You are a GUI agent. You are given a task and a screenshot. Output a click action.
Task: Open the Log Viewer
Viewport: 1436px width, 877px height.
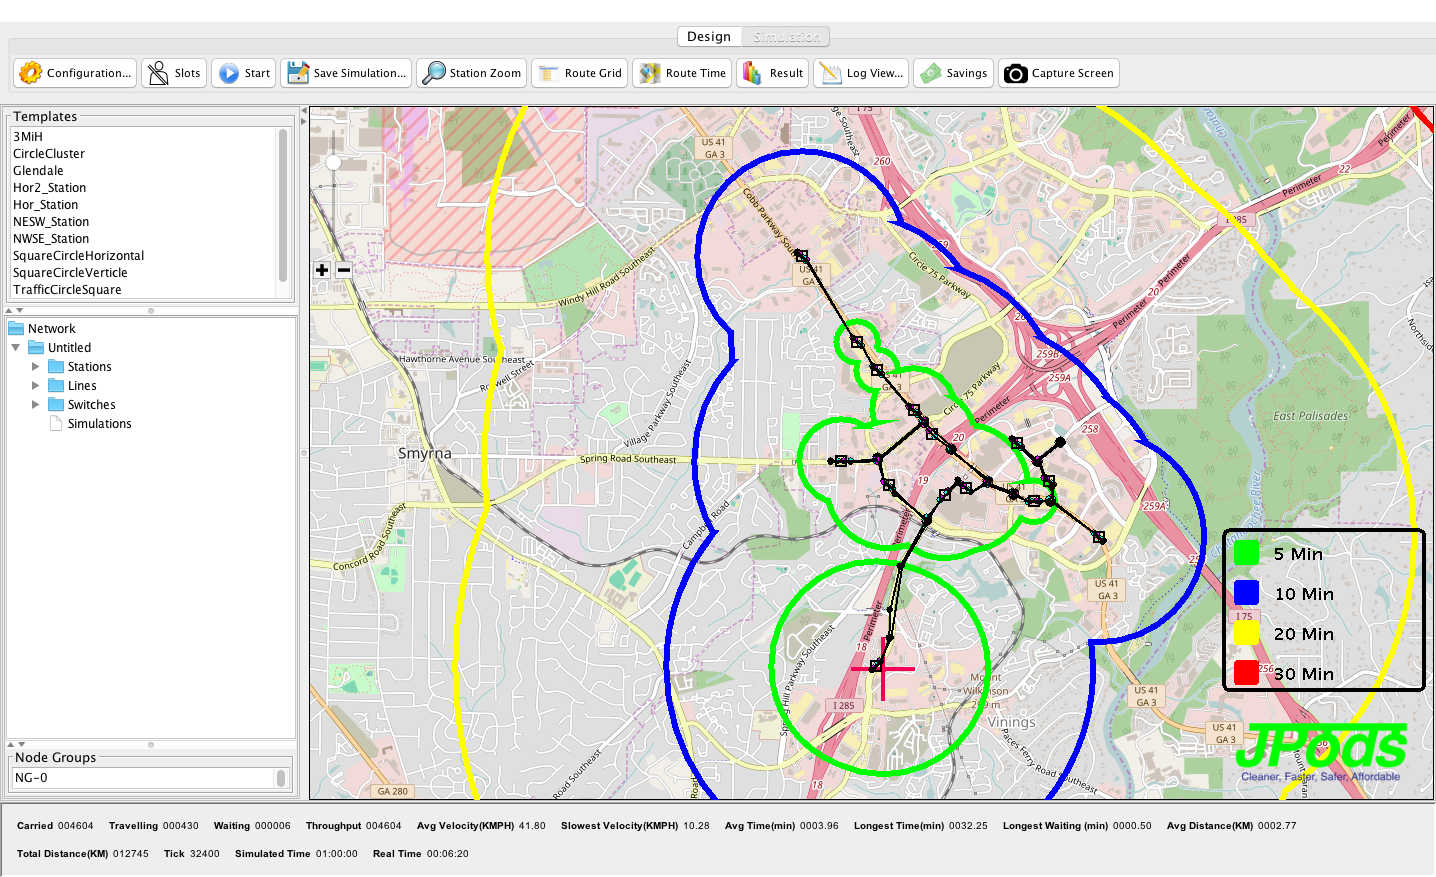[x=861, y=73]
